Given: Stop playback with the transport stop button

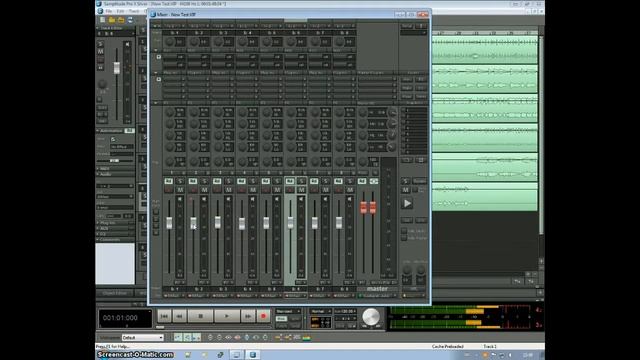Looking at the screenshot, I should 200,316.
